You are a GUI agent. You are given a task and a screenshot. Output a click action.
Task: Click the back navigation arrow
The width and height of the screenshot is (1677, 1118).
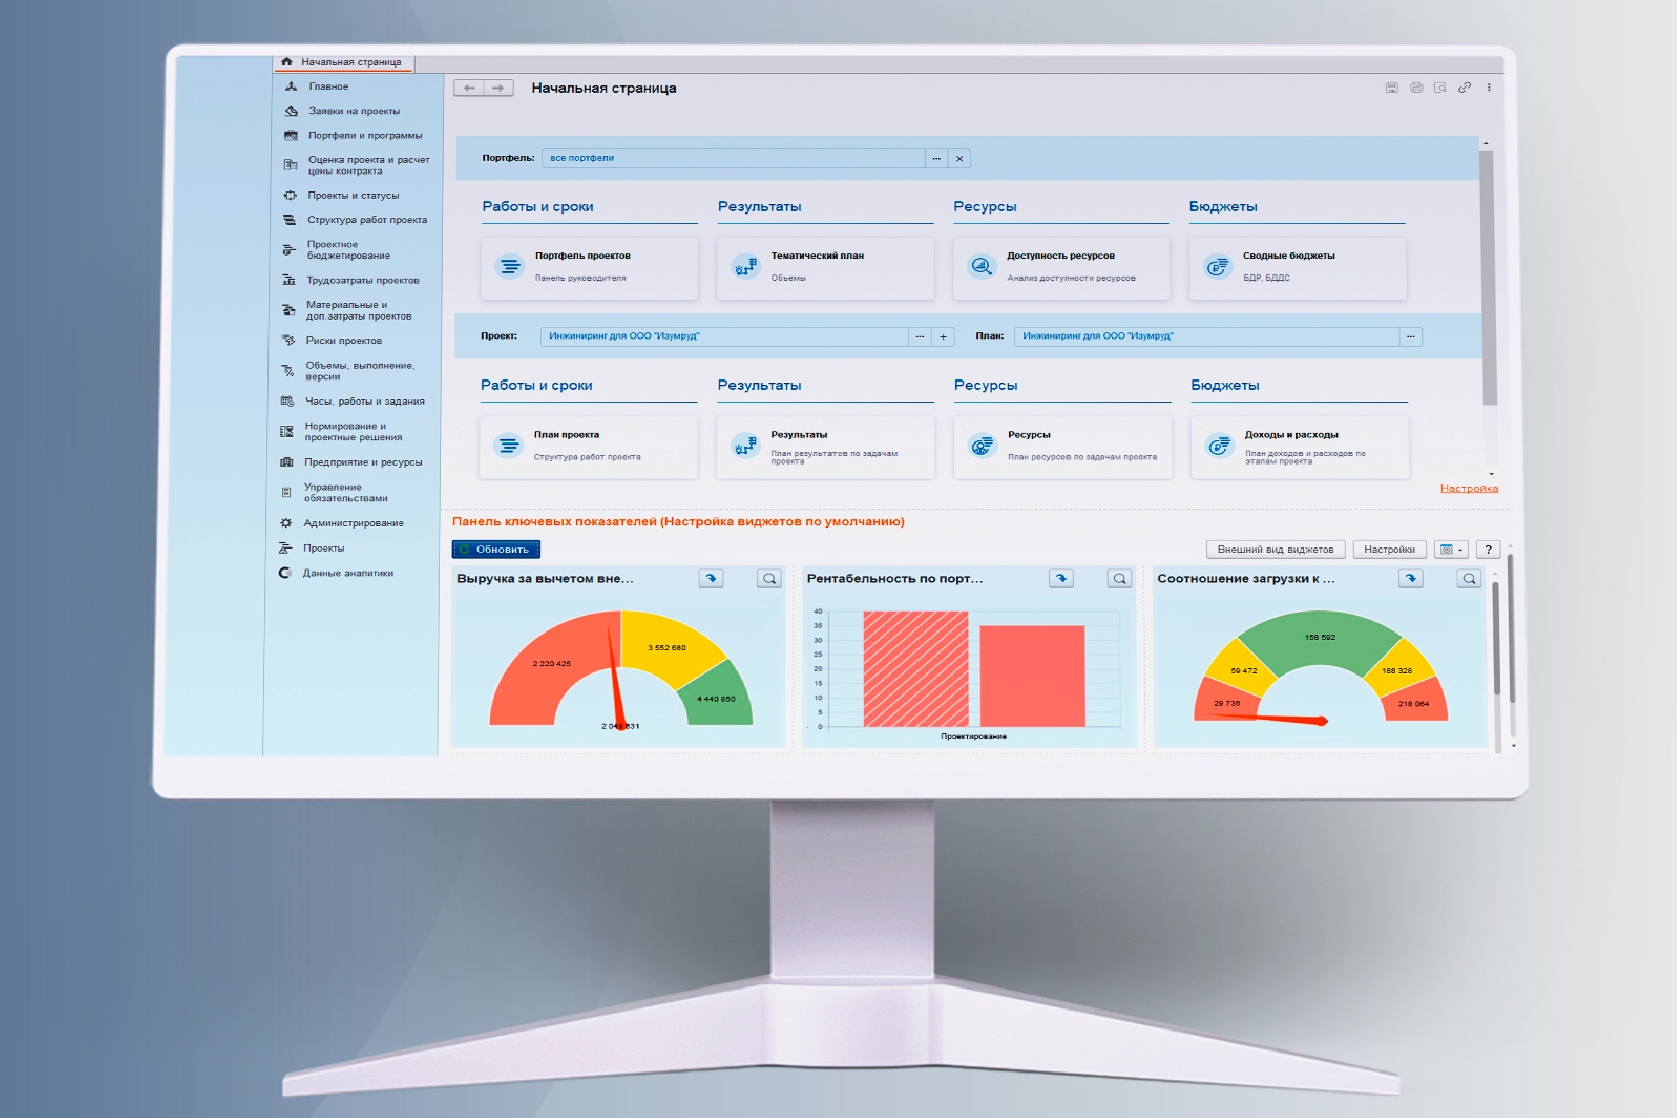(469, 88)
